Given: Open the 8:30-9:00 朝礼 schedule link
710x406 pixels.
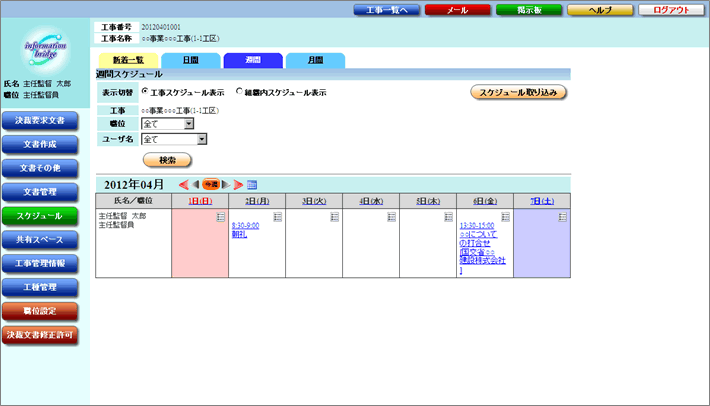Looking at the screenshot, I should (245, 226).
